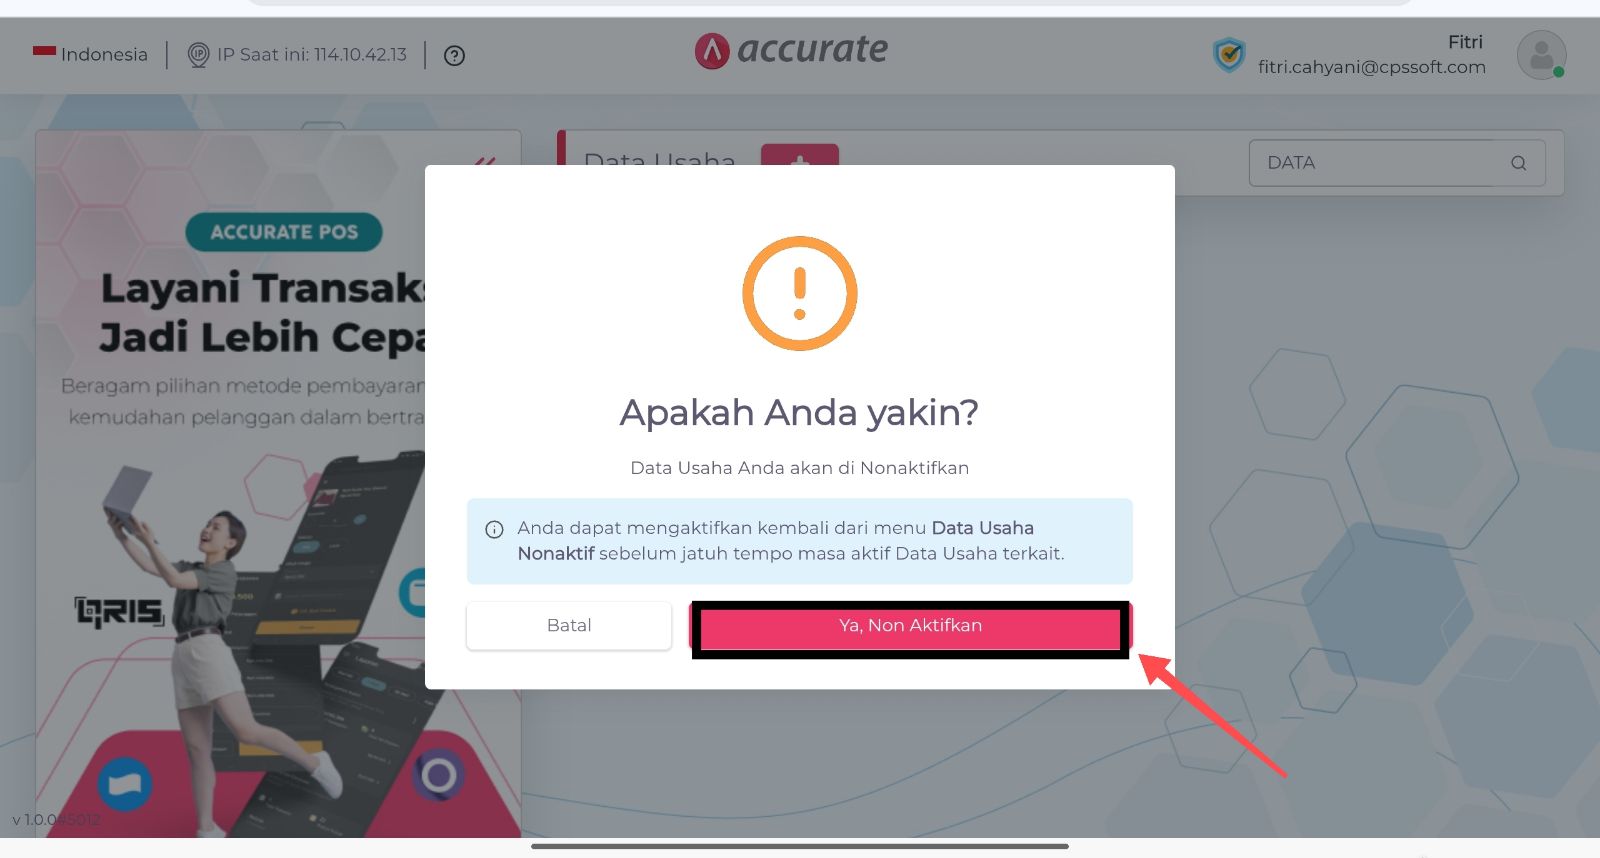
Task: Collapse the promo side panel chevrons
Action: tap(485, 161)
